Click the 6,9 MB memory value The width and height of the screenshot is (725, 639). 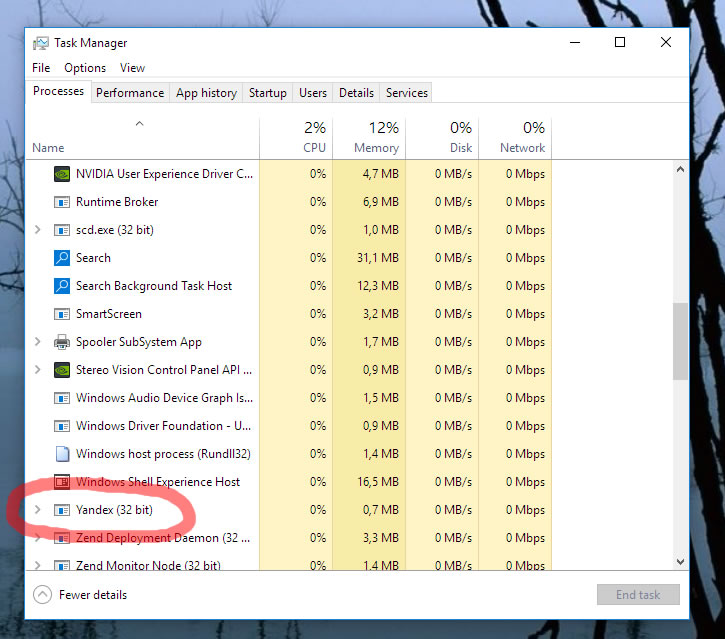[380, 202]
